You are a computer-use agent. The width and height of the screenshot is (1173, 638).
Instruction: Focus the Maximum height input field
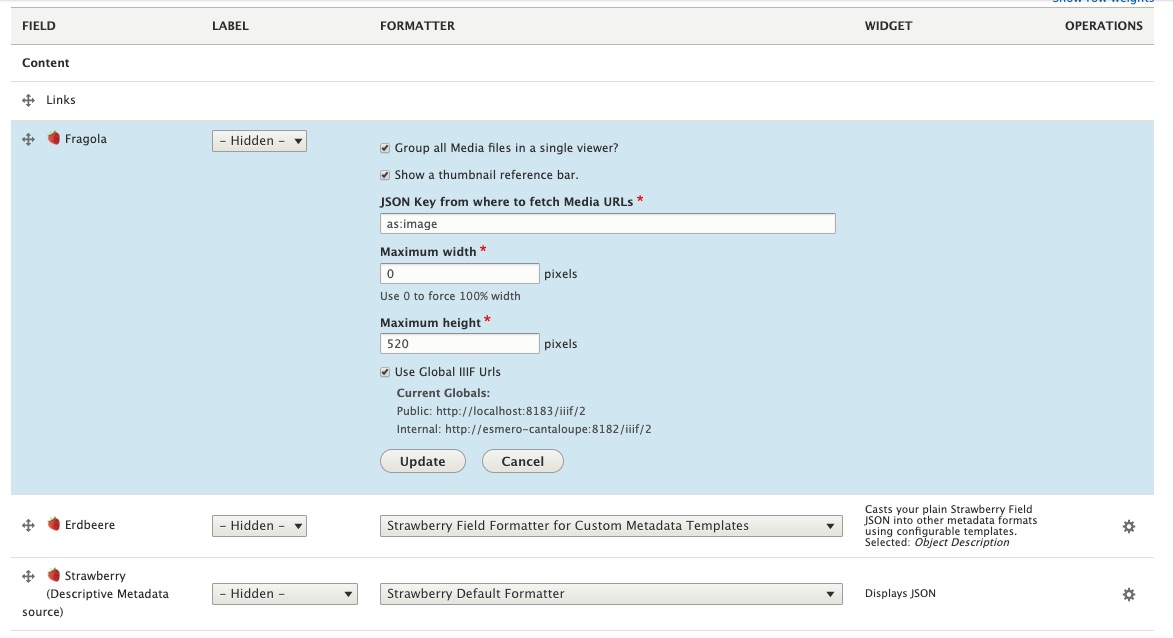tap(460, 343)
